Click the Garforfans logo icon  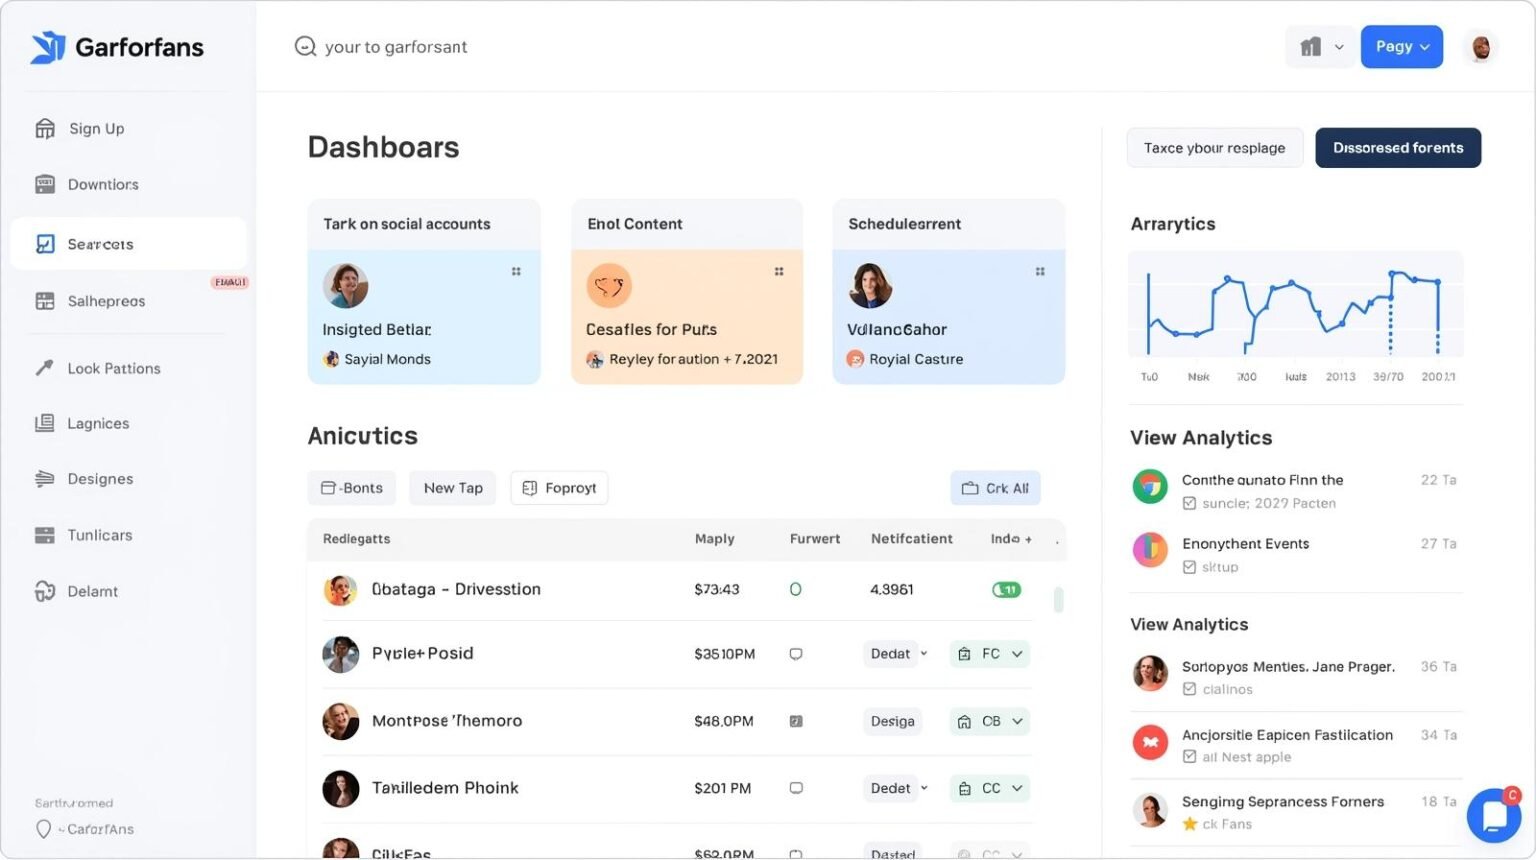(x=47, y=47)
